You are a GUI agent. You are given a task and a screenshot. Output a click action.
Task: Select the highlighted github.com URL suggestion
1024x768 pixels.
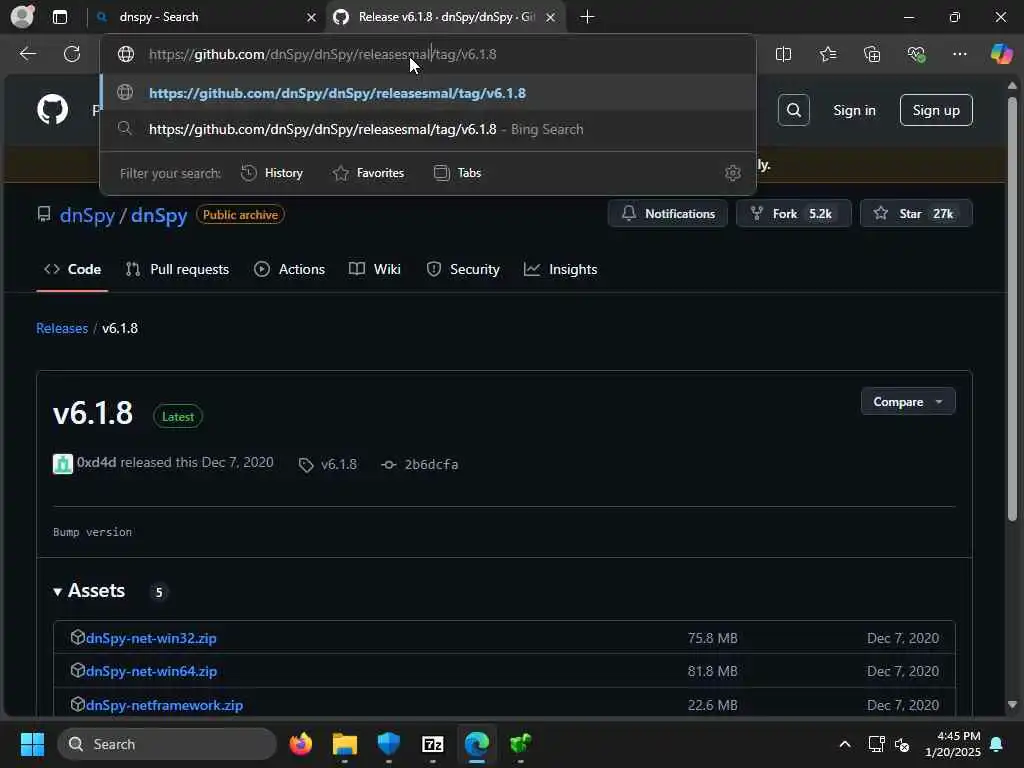coord(428,93)
